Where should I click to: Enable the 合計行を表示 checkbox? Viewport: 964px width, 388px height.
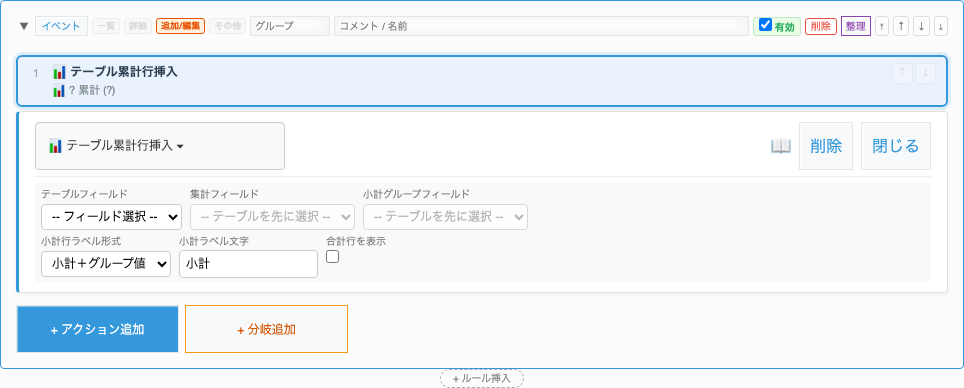click(x=332, y=257)
